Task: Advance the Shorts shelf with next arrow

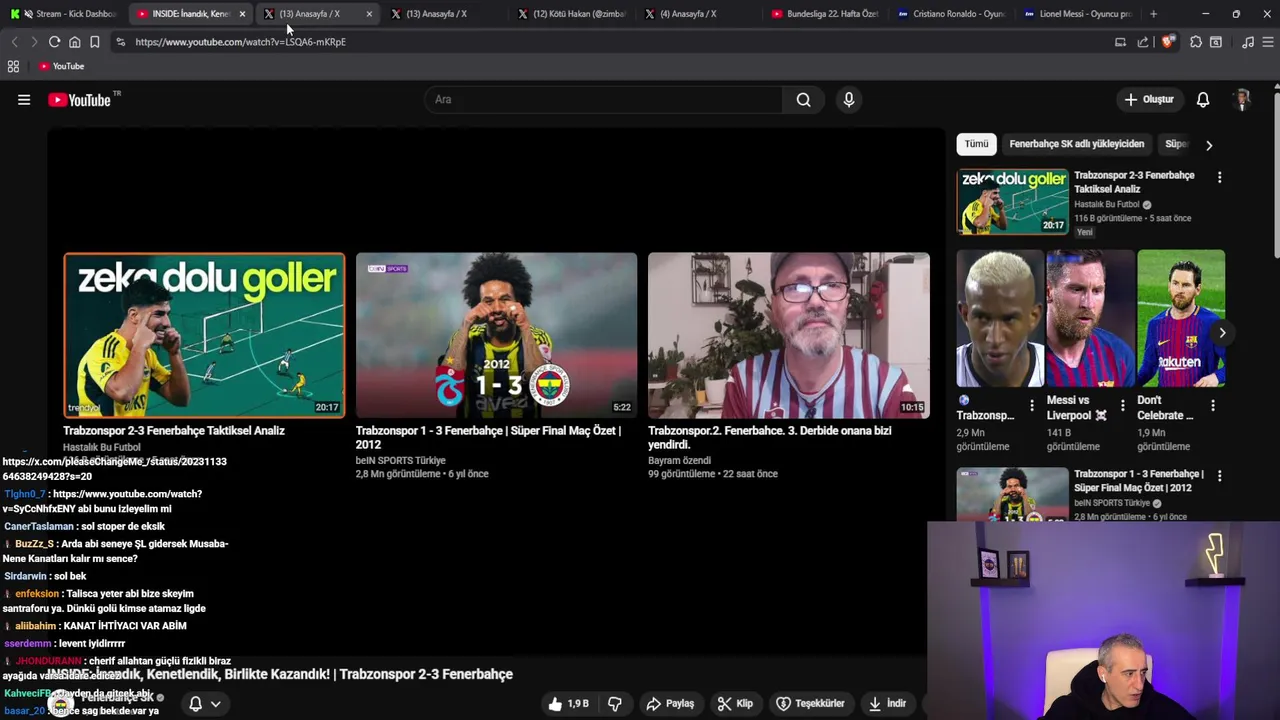Action: pos(1222,333)
